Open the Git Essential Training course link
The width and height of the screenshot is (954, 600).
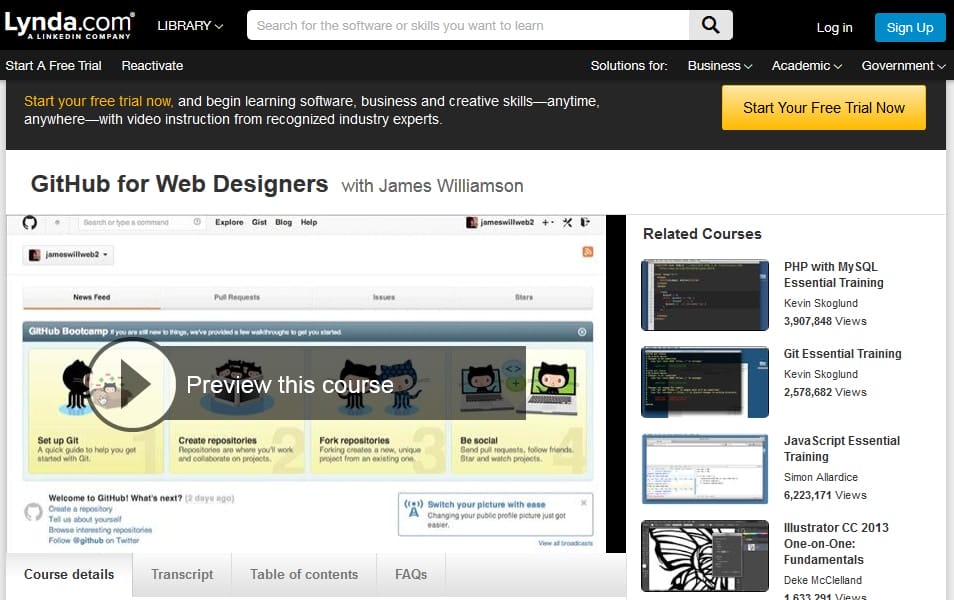(x=841, y=354)
